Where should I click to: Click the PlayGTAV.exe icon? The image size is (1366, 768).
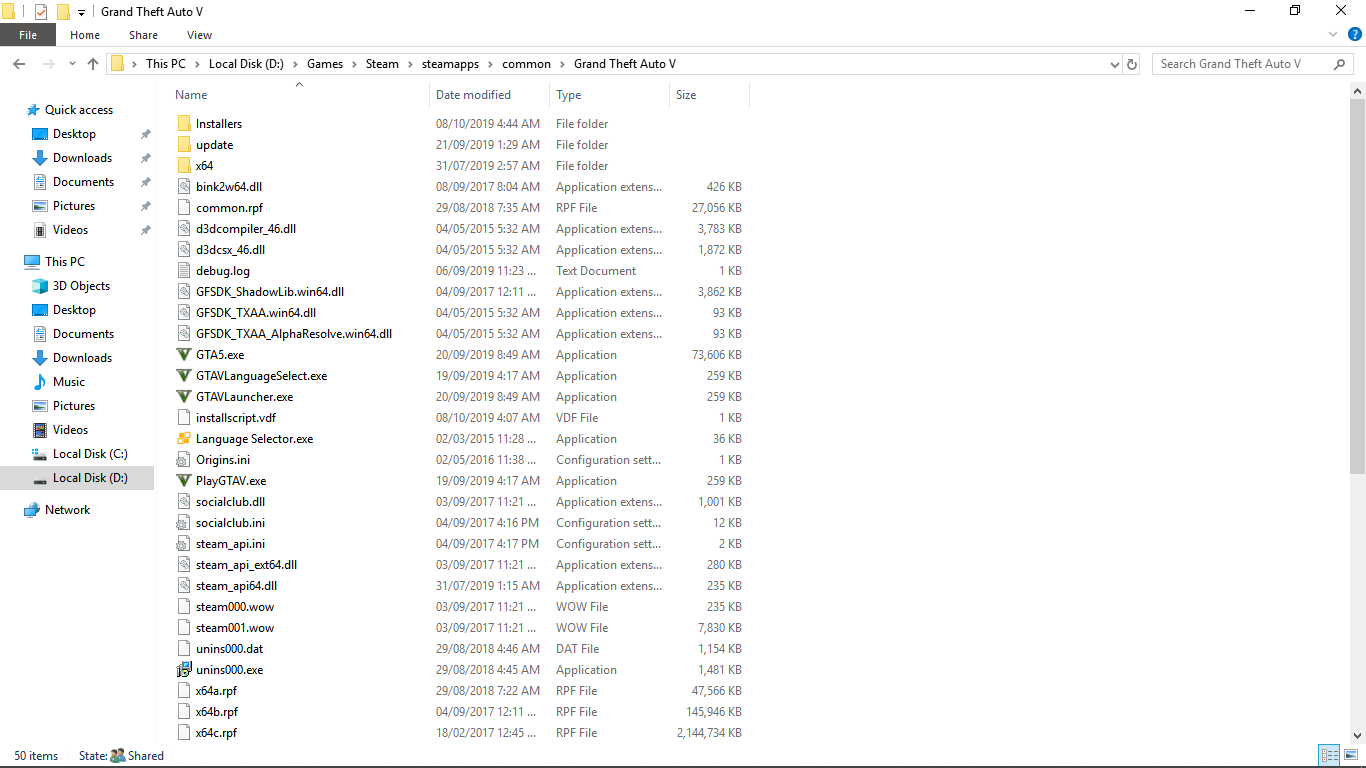183,481
